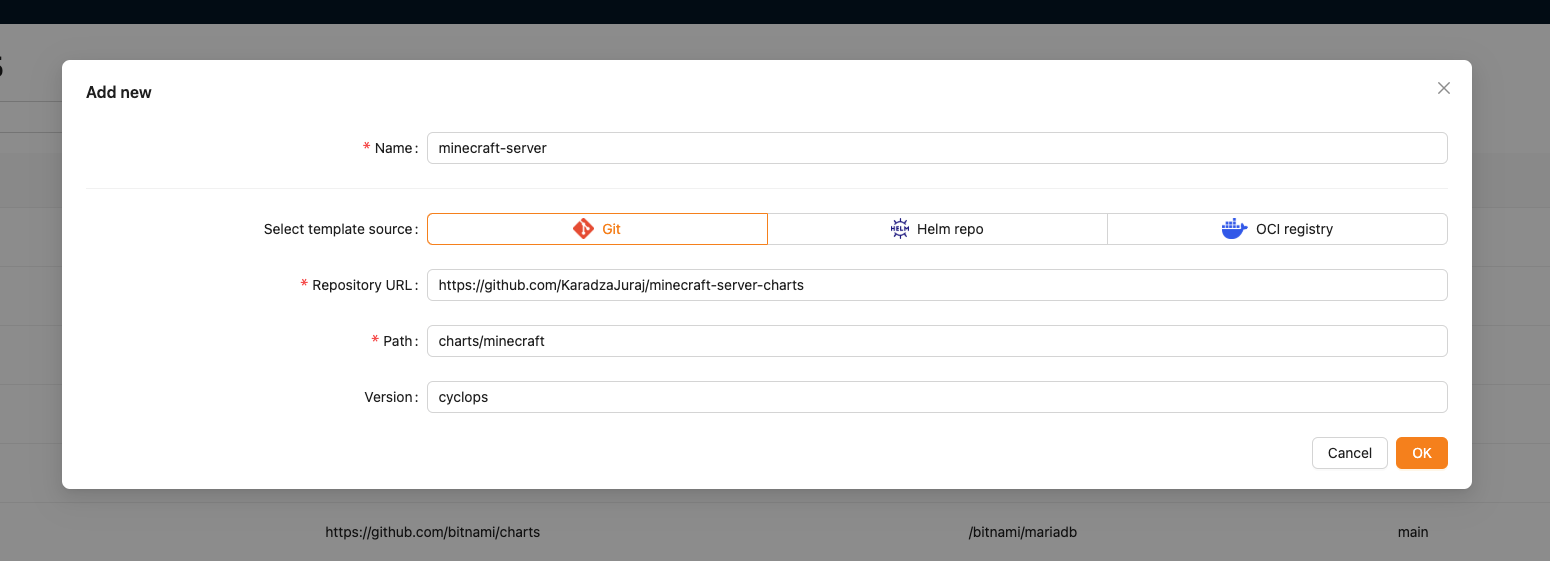Select Git as the template source
The height and width of the screenshot is (561, 1550).
597,229
